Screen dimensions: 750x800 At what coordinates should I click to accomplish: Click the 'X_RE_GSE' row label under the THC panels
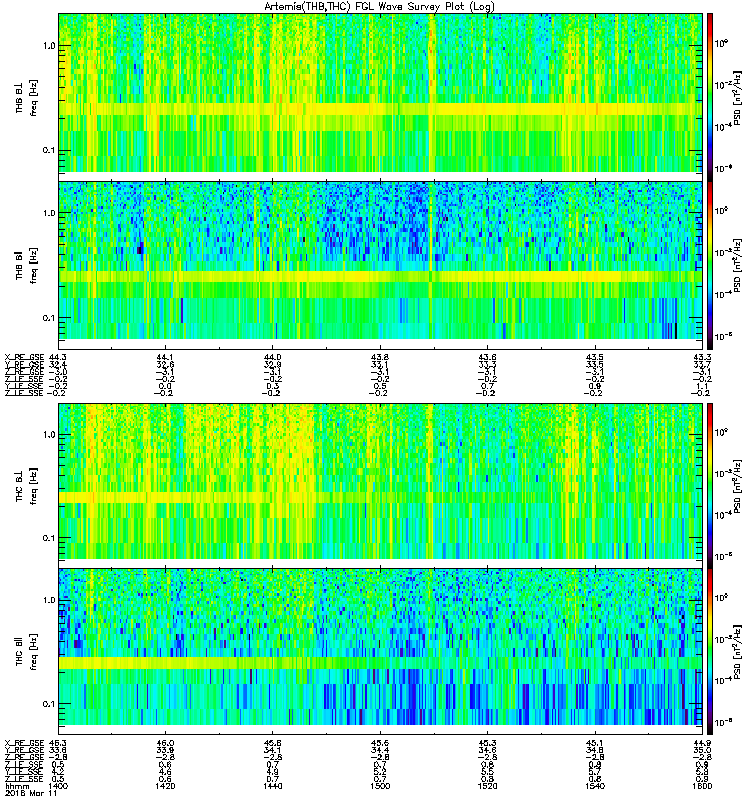(x=24, y=743)
